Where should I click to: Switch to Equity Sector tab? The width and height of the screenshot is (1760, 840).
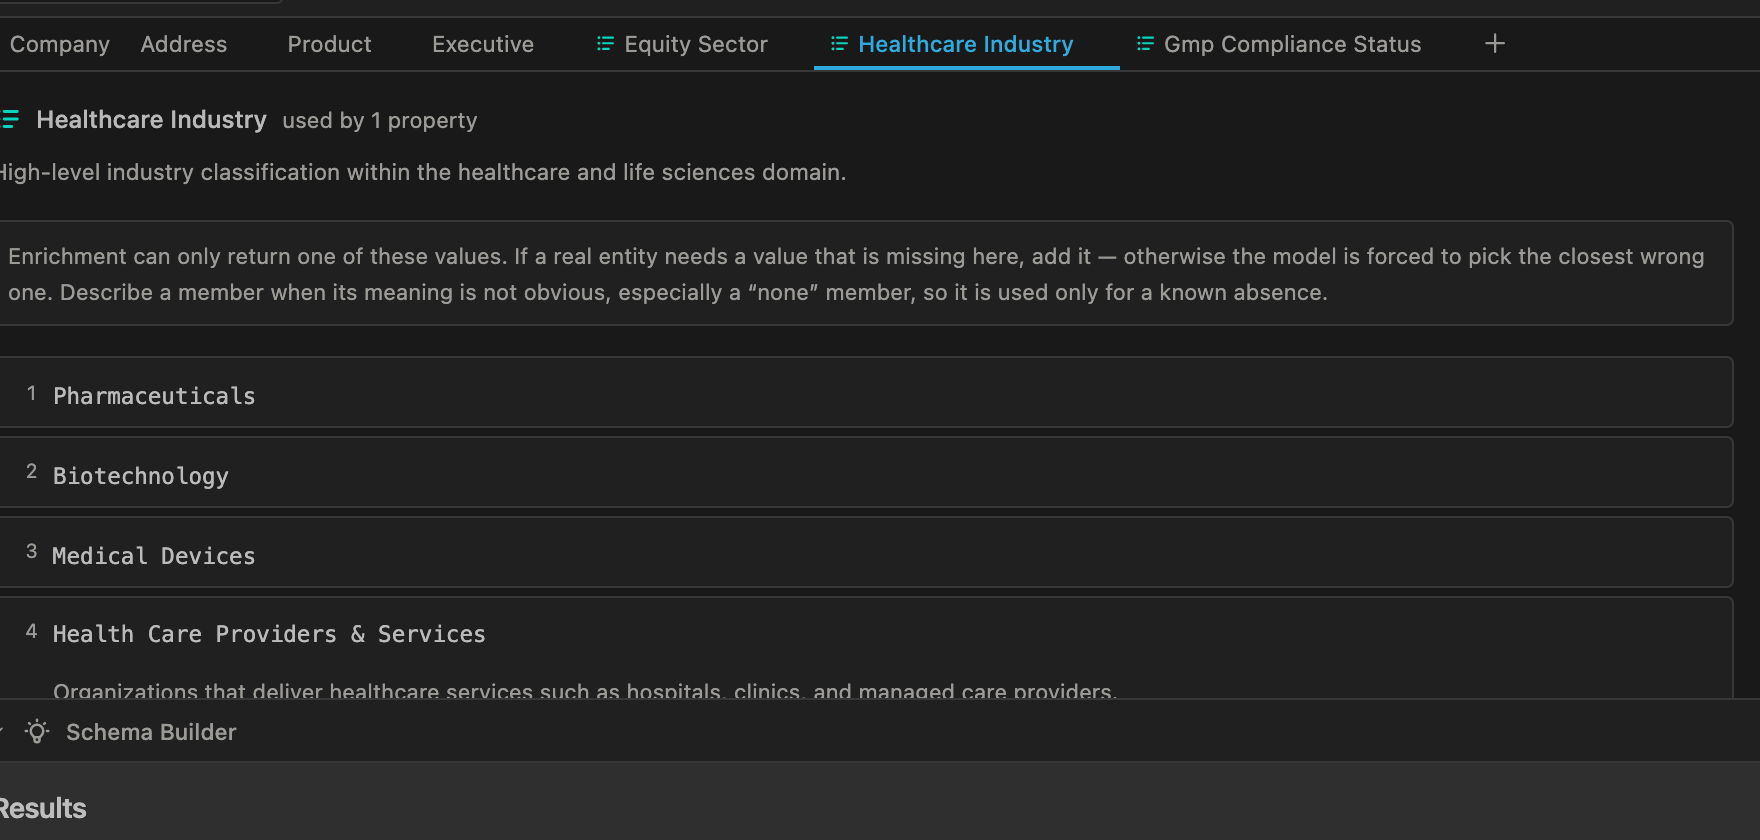[x=682, y=44]
